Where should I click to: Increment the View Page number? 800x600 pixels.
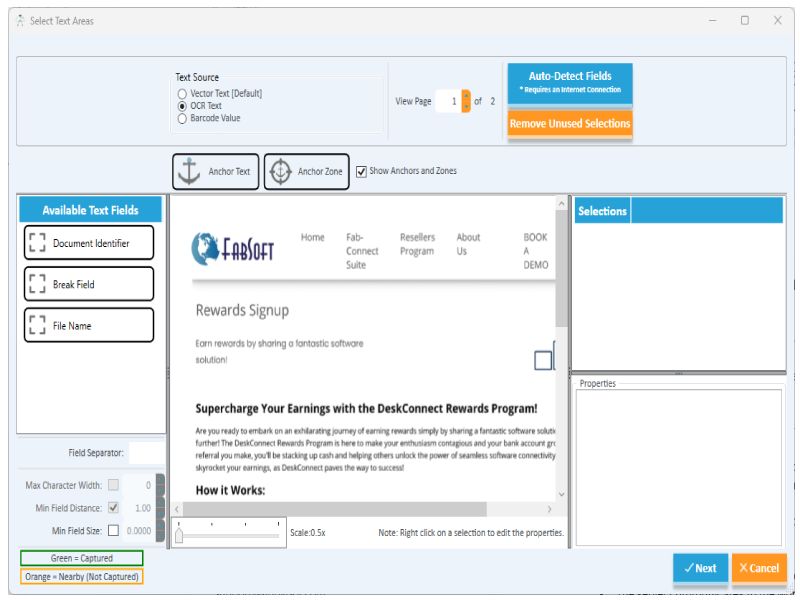click(x=466, y=96)
